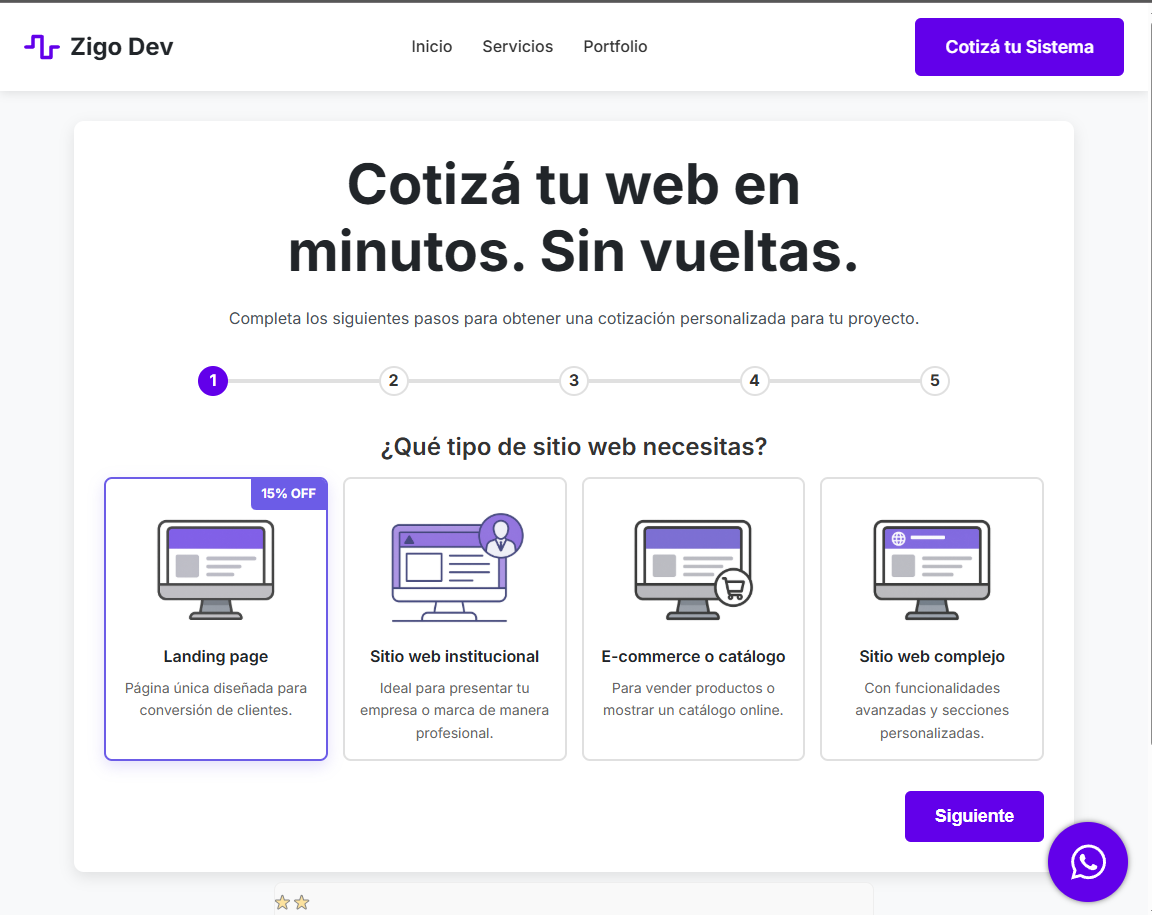The width and height of the screenshot is (1152, 915).
Task: Click step 5 on the progress bar
Action: [934, 381]
